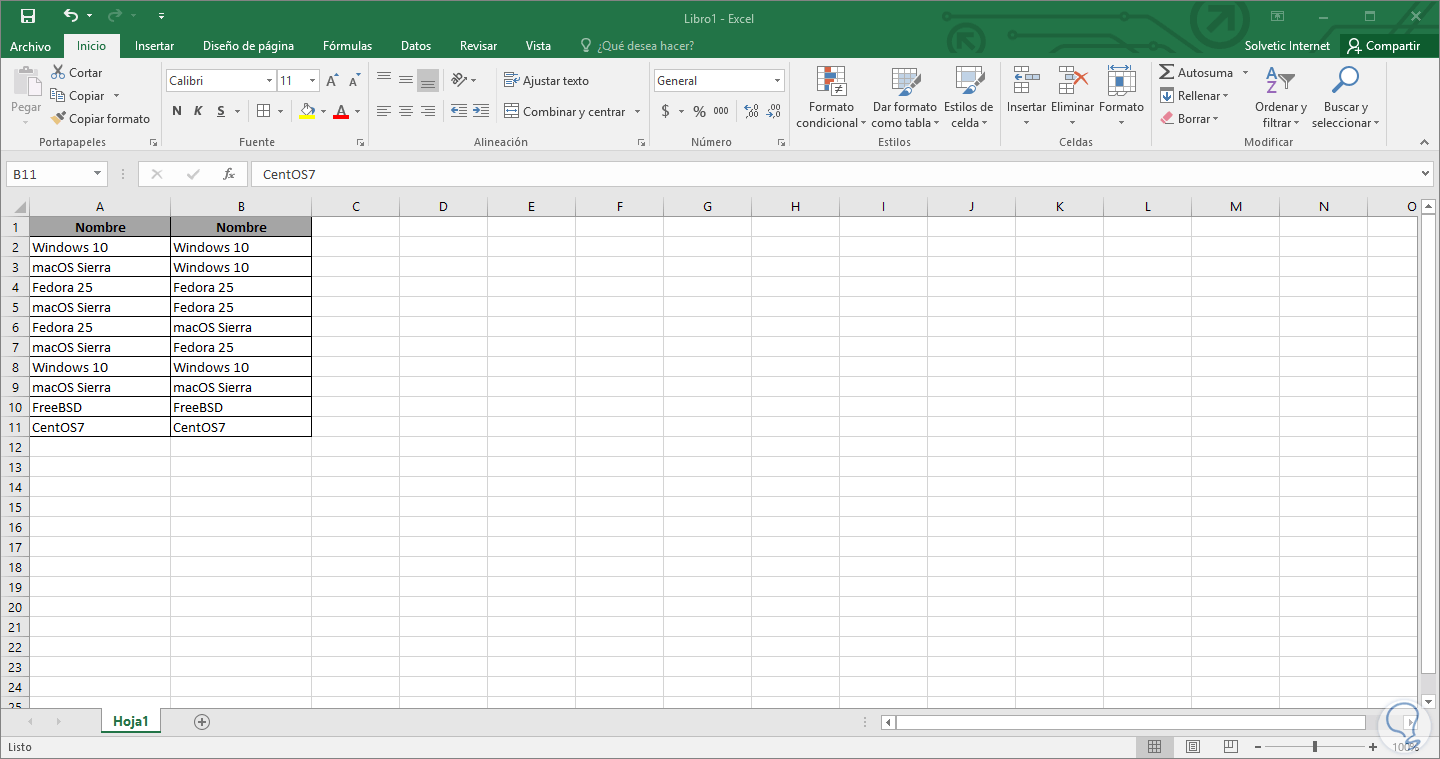This screenshot has width=1440, height=759.
Task: Apply the yellow fill color
Action: click(x=308, y=111)
